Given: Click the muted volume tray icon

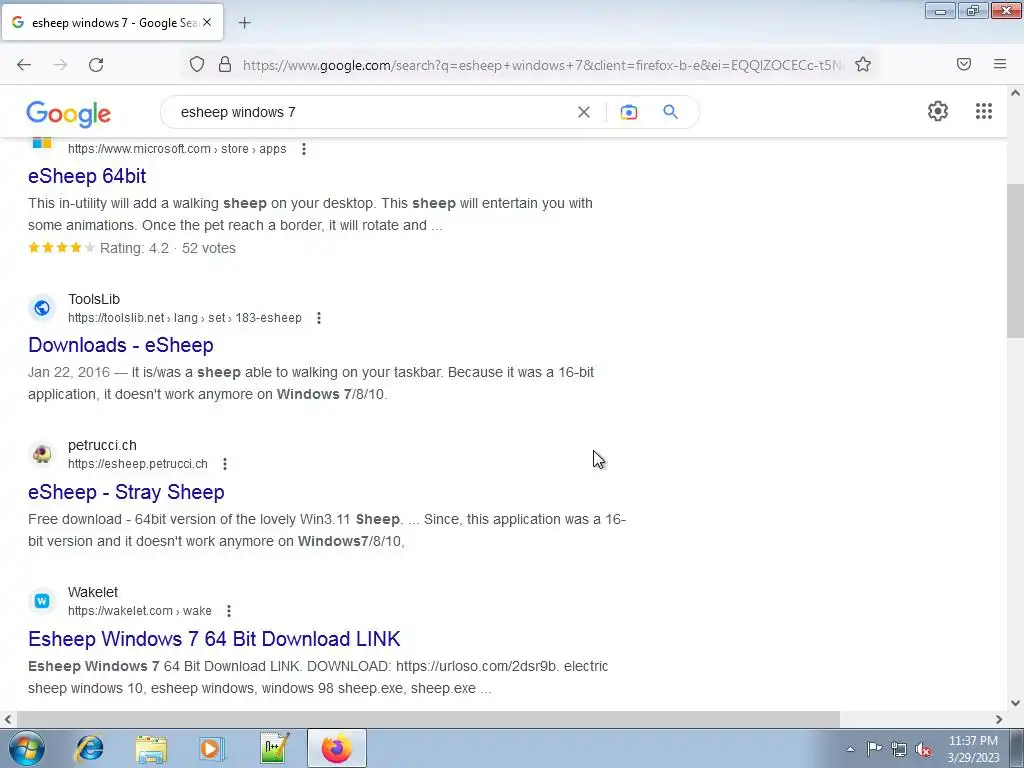Looking at the screenshot, I should (x=923, y=749).
